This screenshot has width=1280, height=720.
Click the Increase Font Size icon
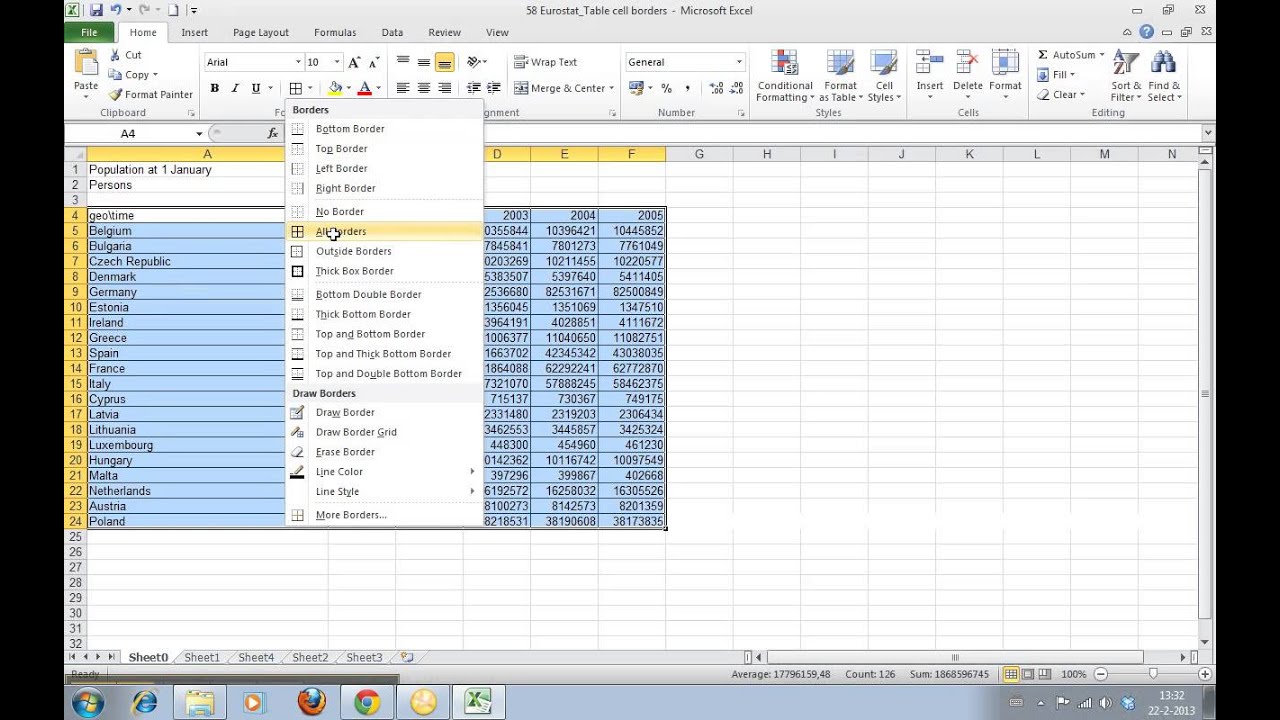tap(354, 62)
